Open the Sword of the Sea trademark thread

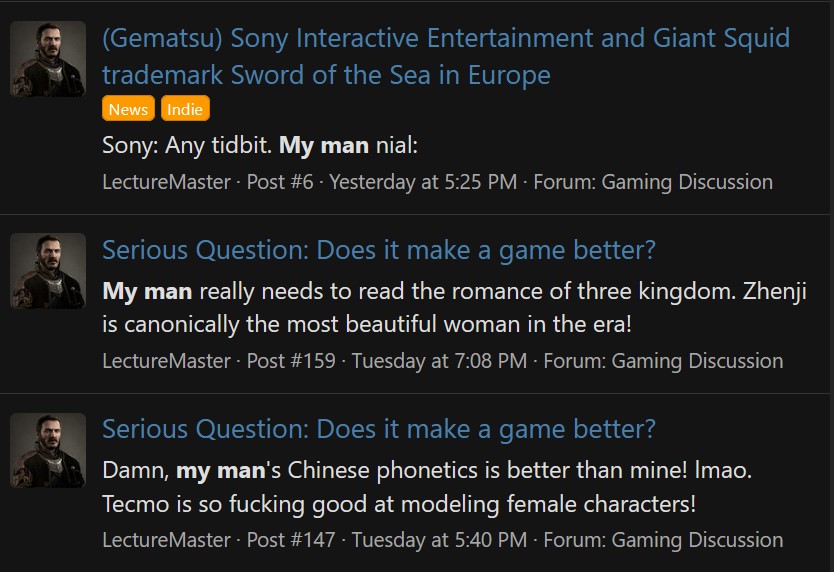(x=445, y=56)
